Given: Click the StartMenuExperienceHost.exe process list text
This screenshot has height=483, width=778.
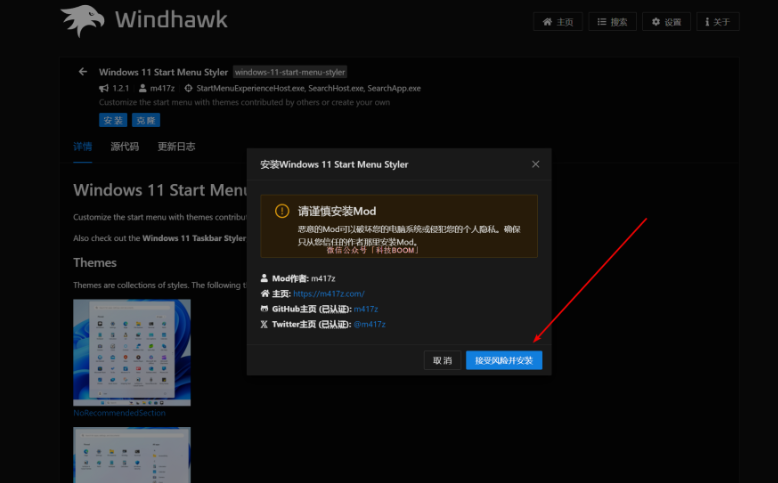Looking at the screenshot, I should (309, 88).
